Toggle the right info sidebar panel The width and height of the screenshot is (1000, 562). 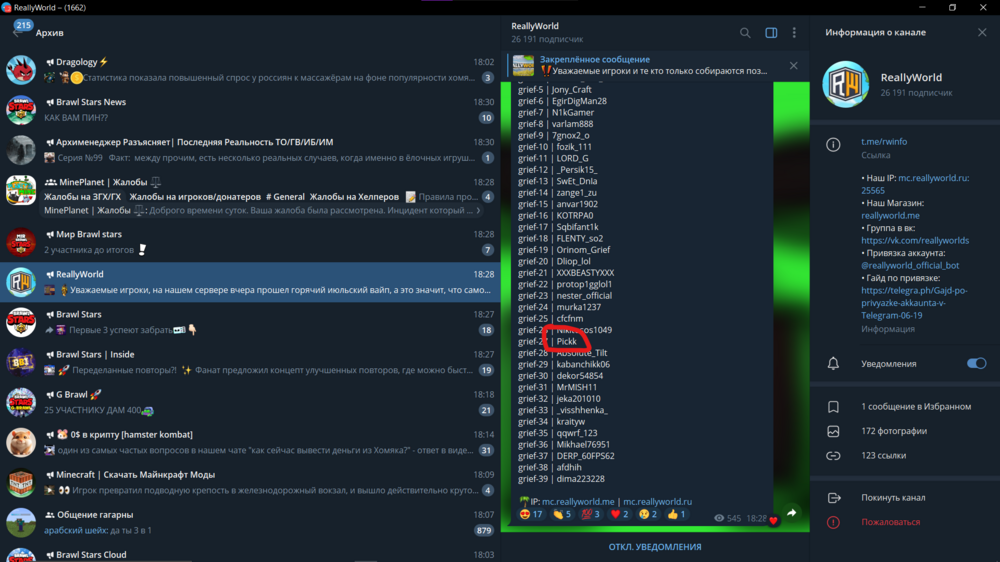(771, 33)
